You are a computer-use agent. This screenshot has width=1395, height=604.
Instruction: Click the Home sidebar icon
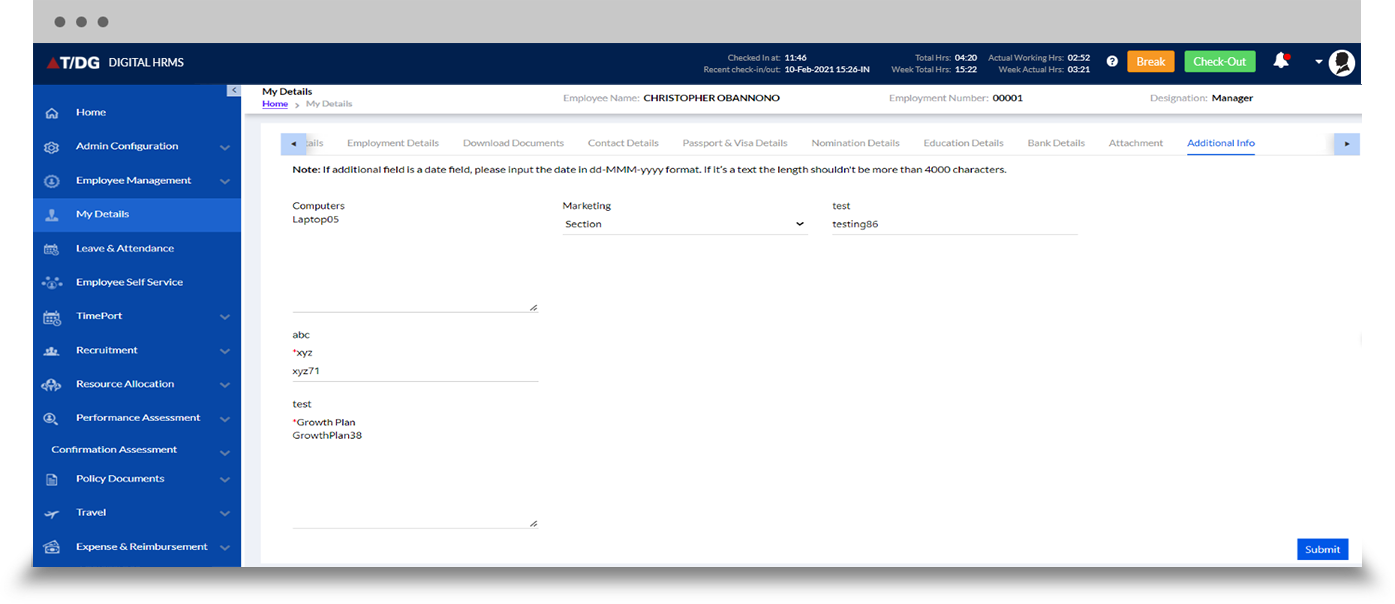52,113
